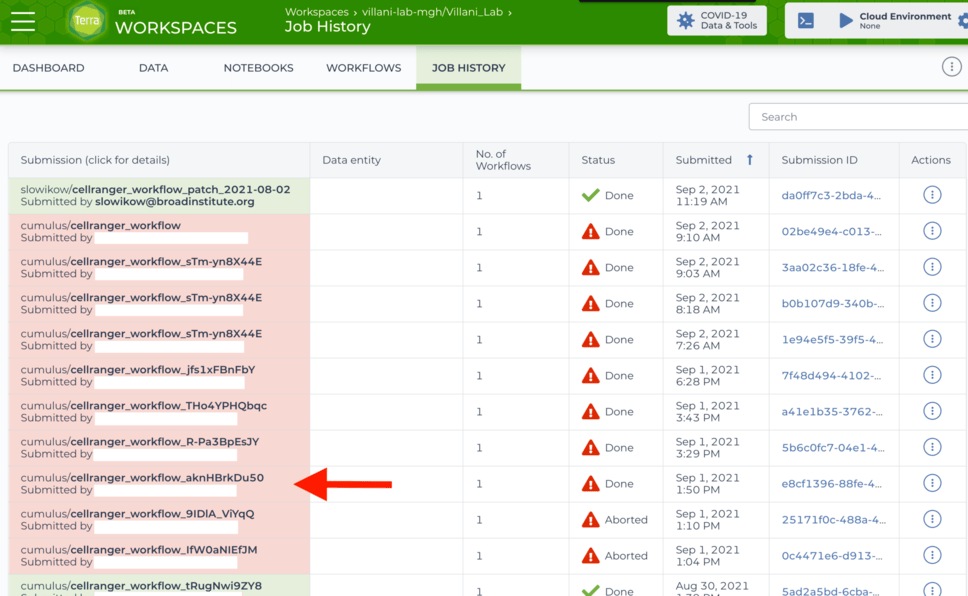Viewport: 968px width, 596px height.
Task: Open workspace actions menu beside tabs
Action: [950, 67]
